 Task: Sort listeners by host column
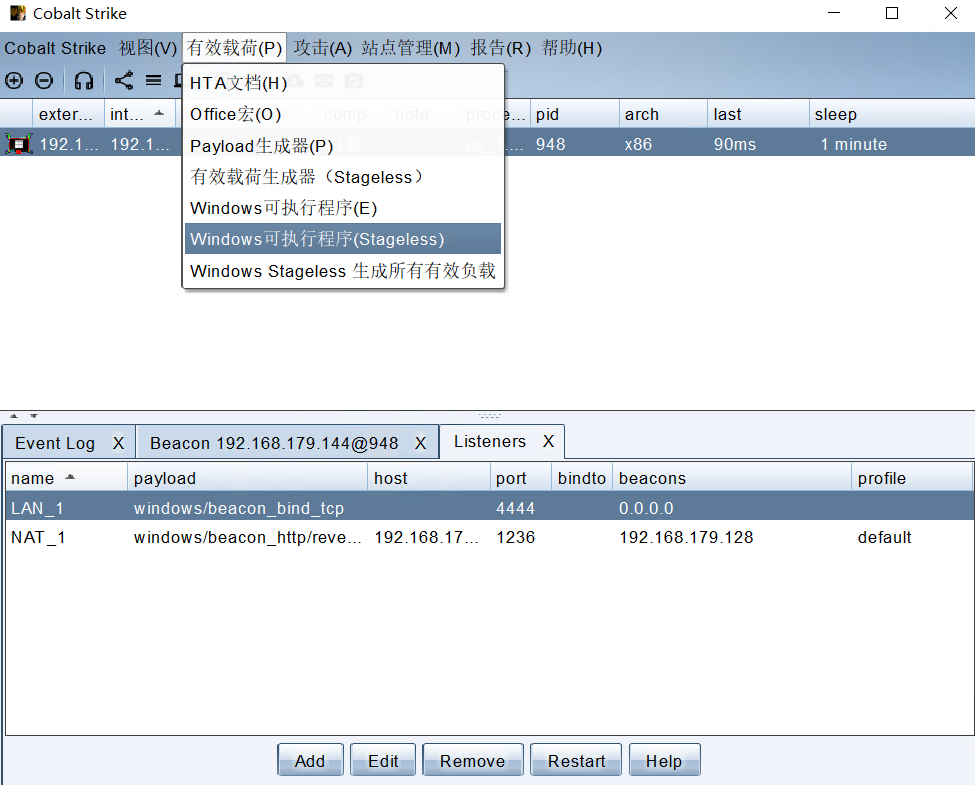tap(429, 478)
